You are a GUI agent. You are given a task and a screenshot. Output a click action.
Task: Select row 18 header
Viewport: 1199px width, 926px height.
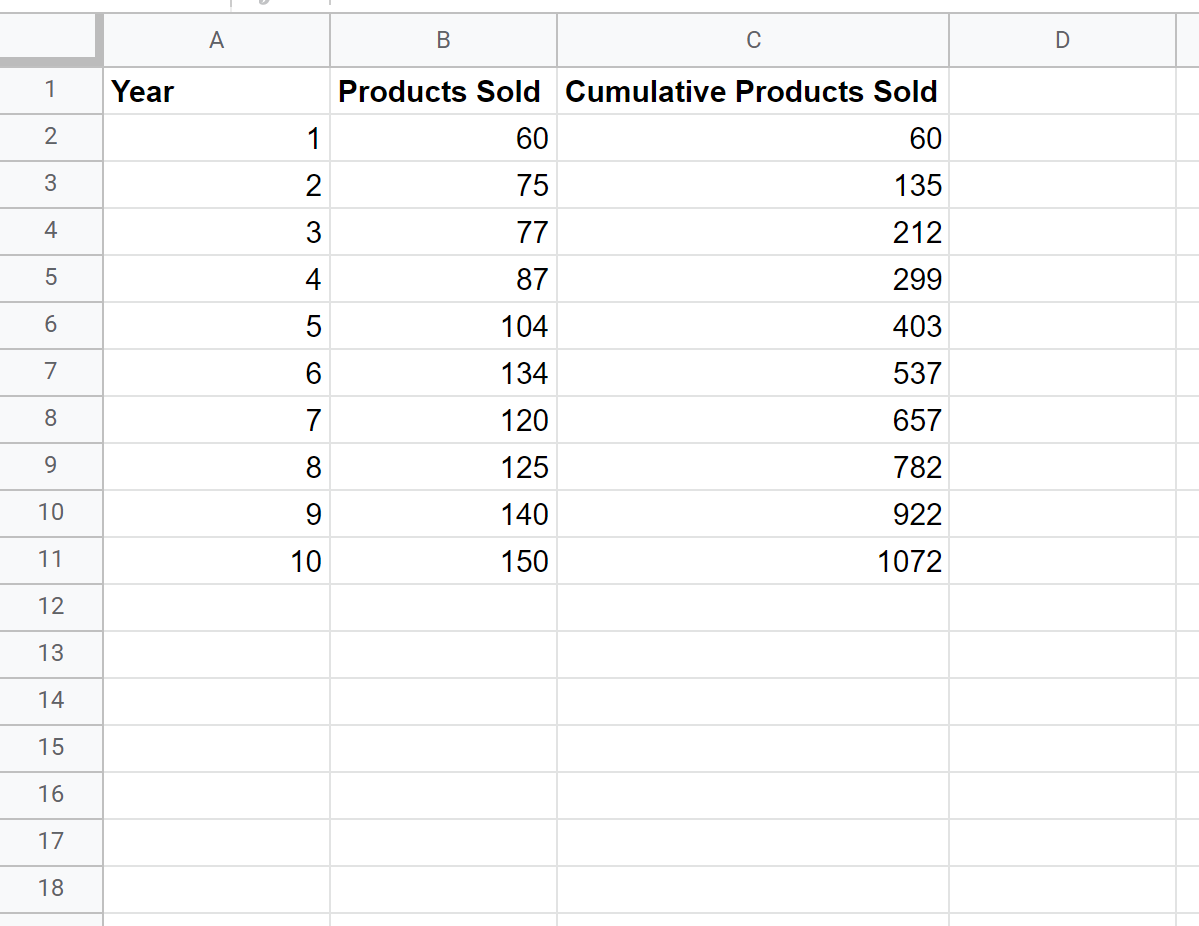[x=51, y=888]
